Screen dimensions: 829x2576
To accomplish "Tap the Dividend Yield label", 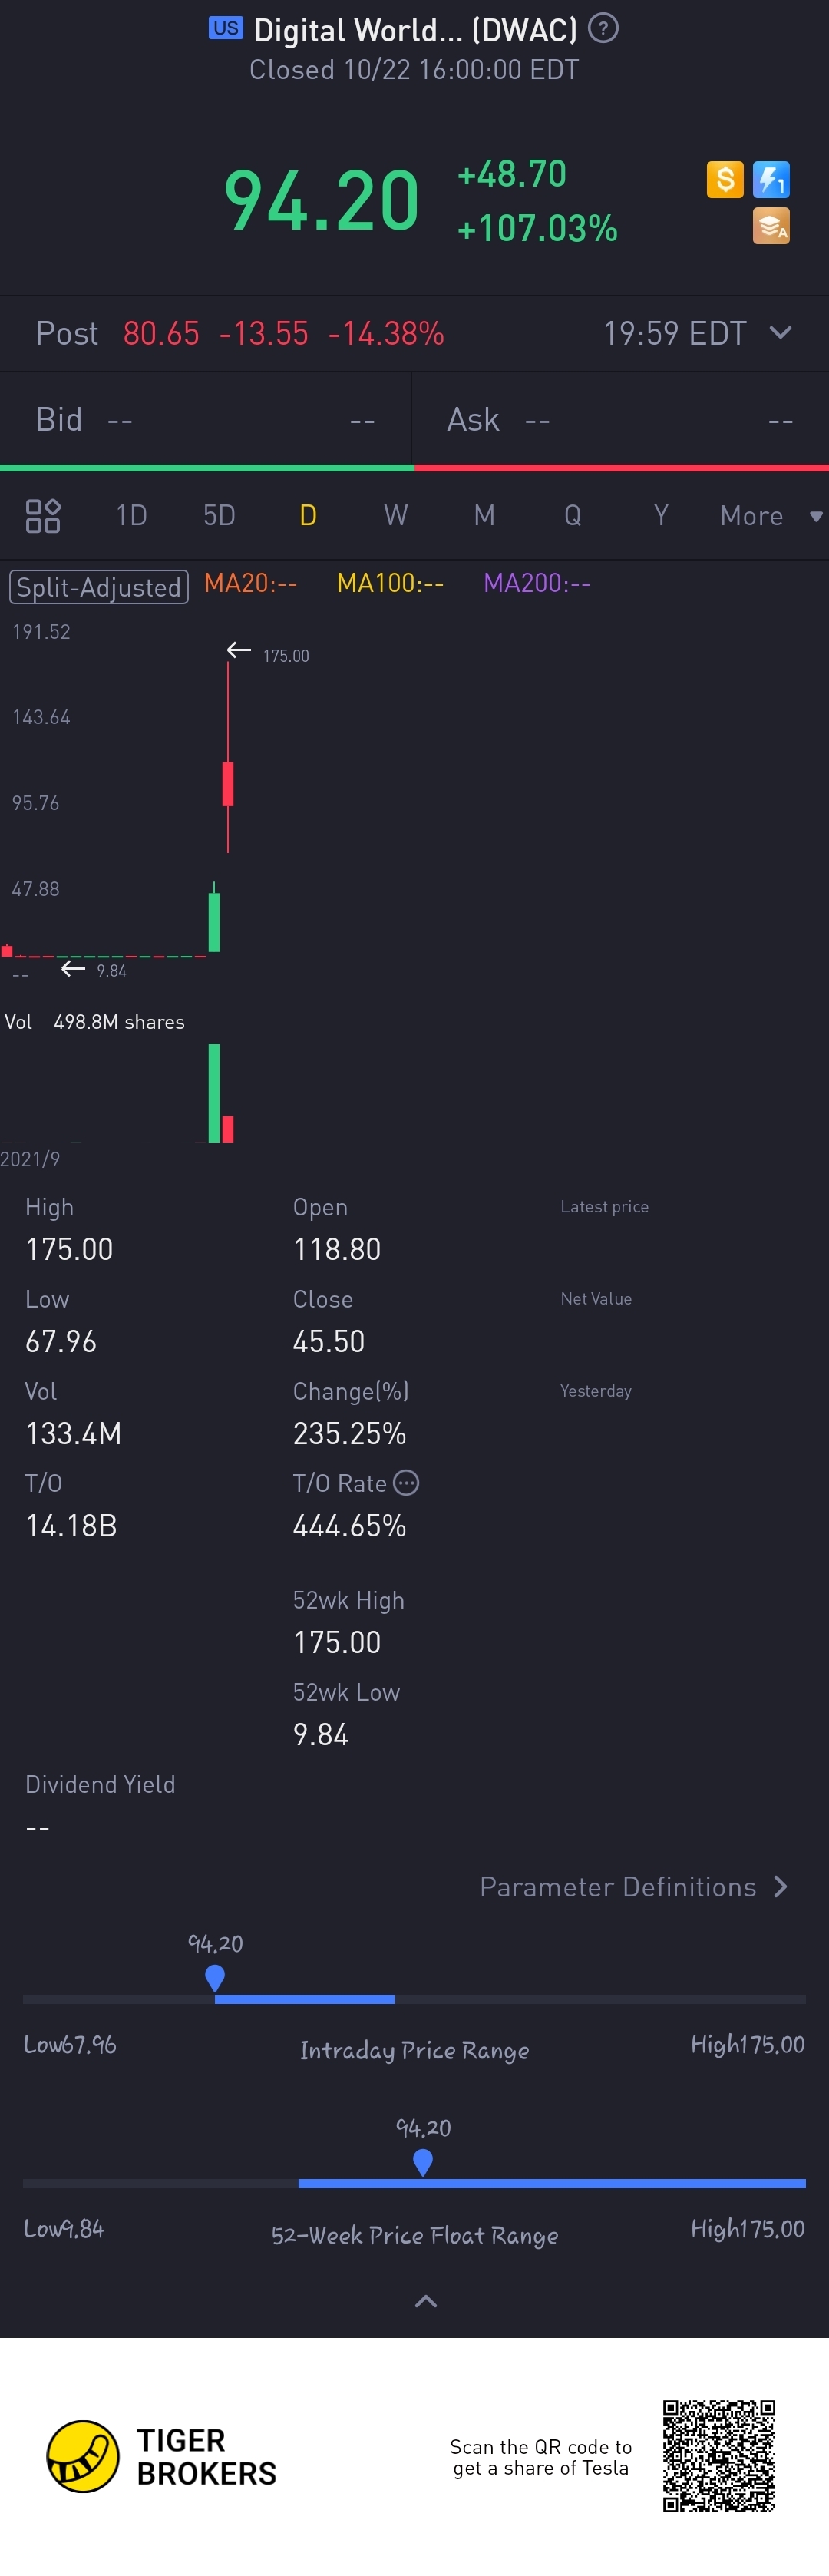I will coord(100,1785).
